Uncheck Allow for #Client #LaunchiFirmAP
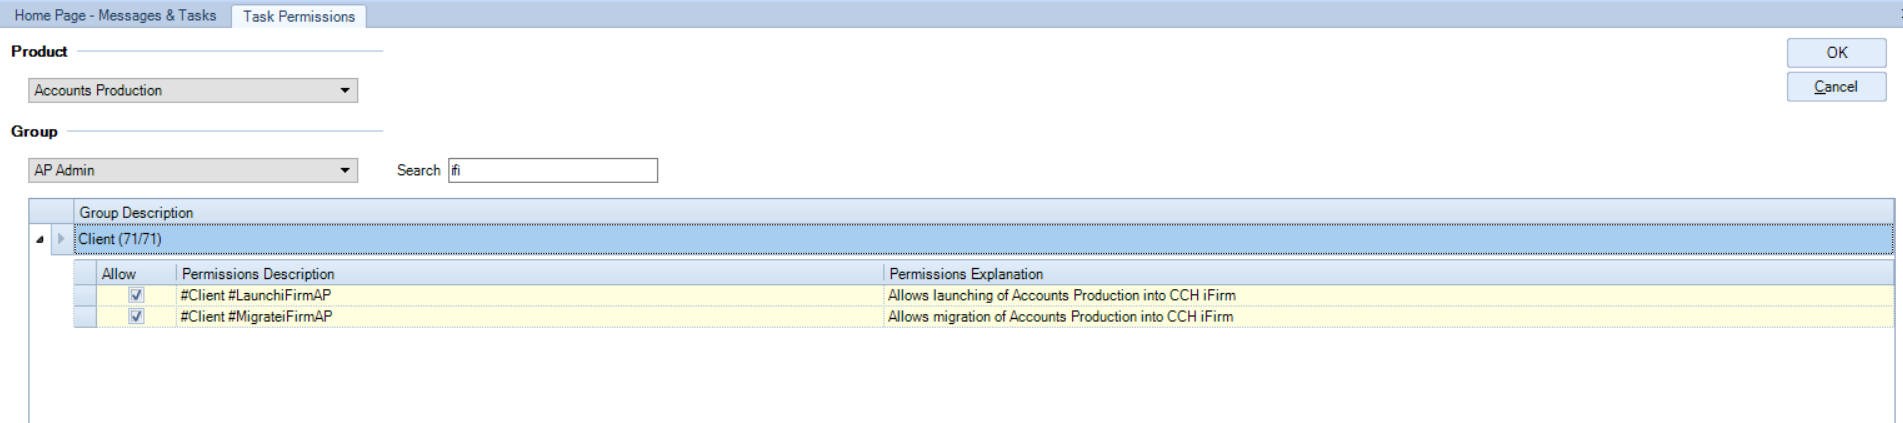 137,295
